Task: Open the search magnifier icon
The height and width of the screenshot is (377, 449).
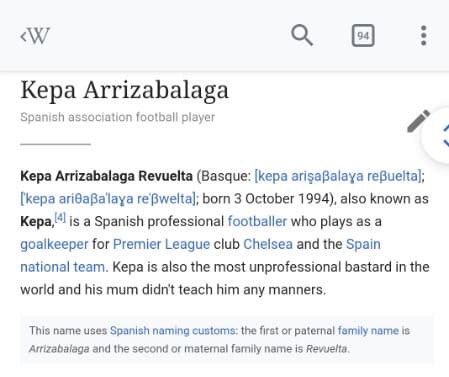Action: click(x=302, y=35)
